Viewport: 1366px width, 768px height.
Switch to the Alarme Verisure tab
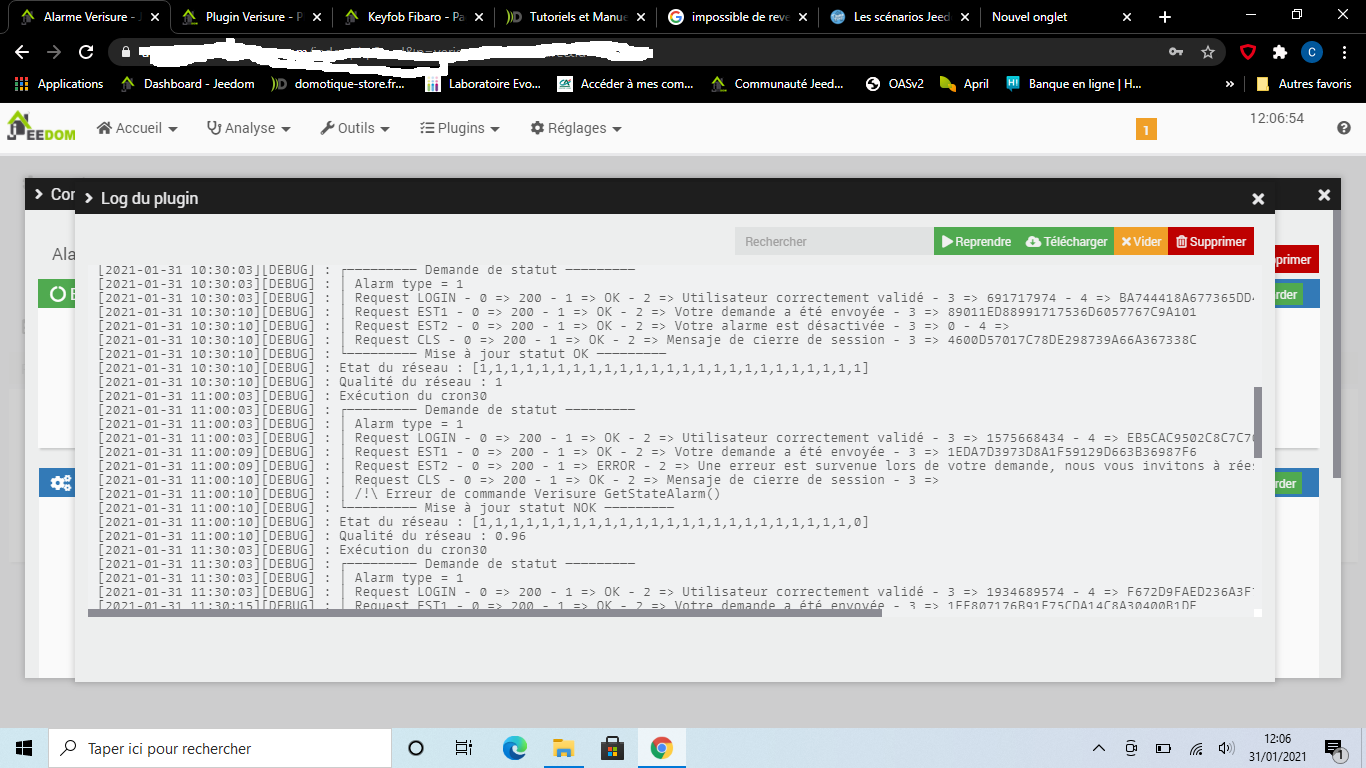click(x=85, y=17)
